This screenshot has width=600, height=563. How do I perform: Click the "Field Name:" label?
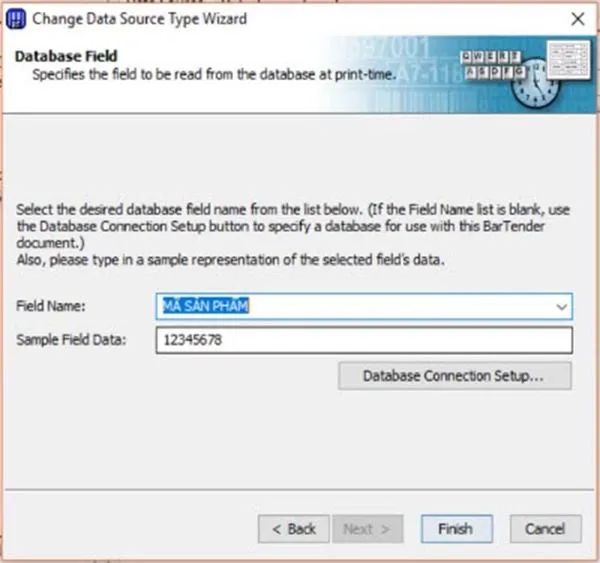point(51,306)
